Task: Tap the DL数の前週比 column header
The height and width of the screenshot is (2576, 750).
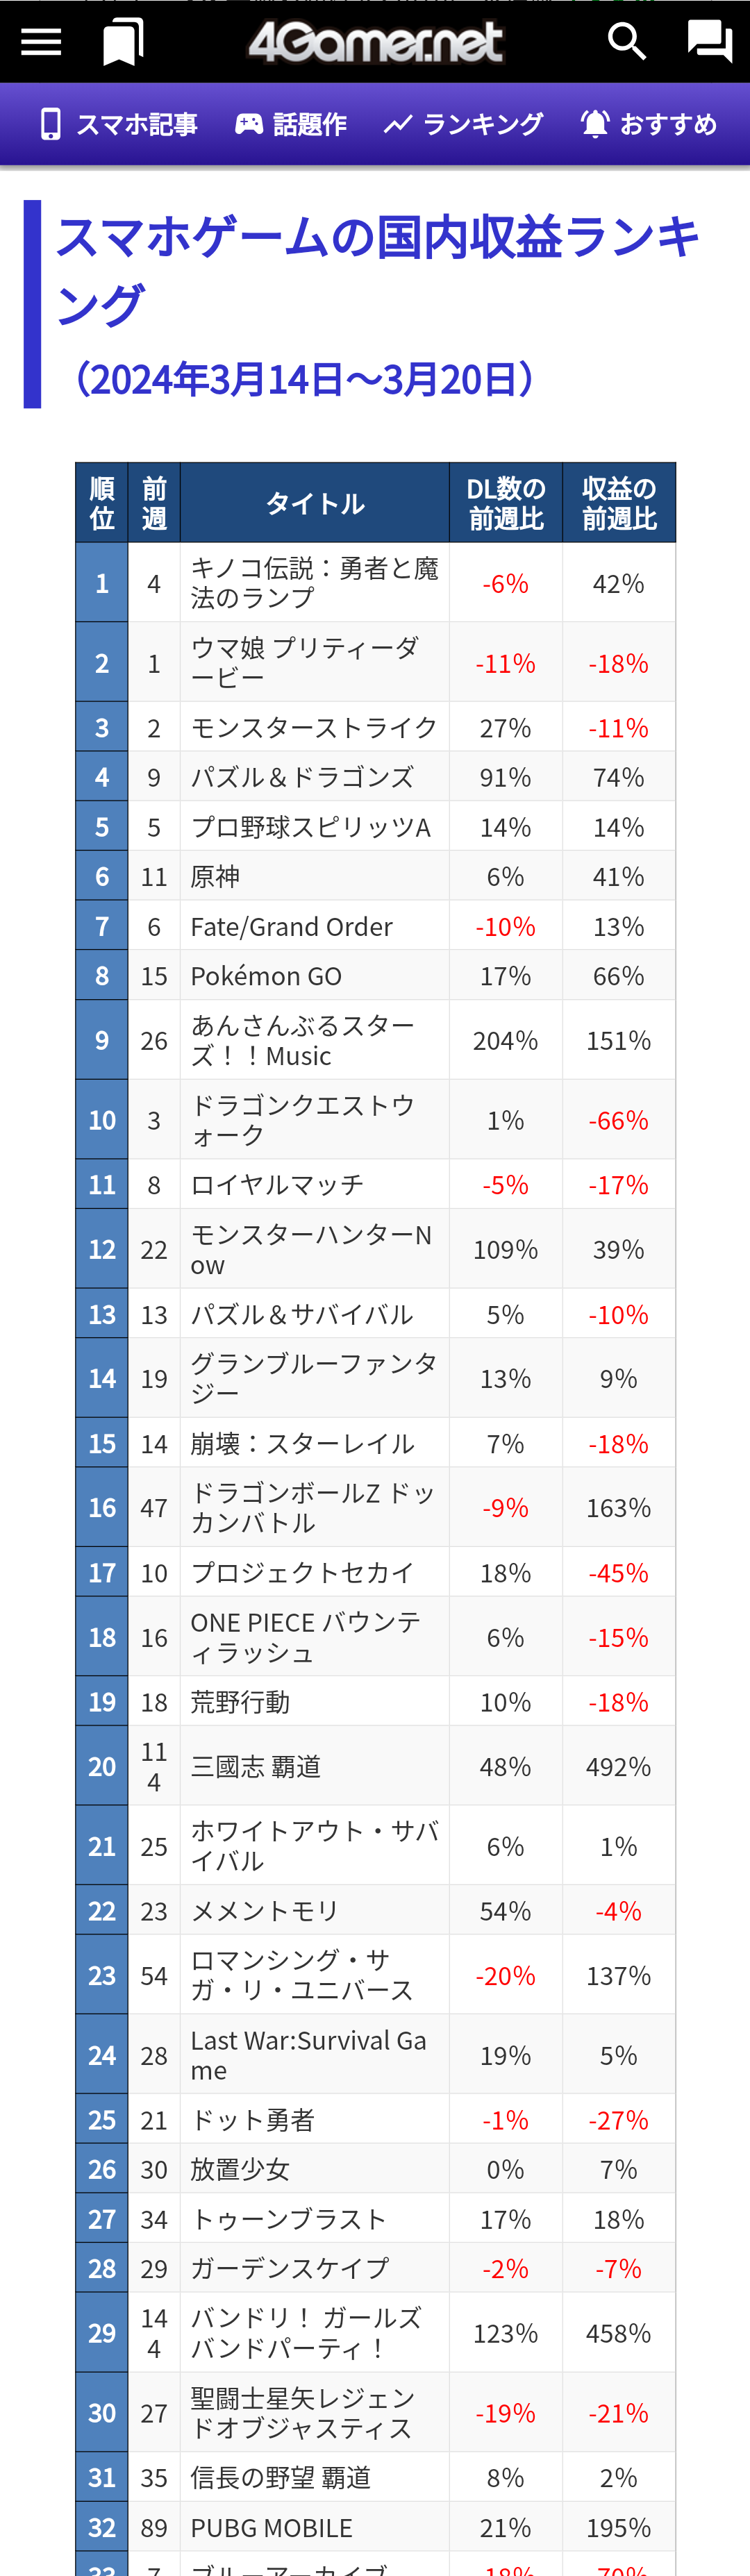Action: click(506, 503)
